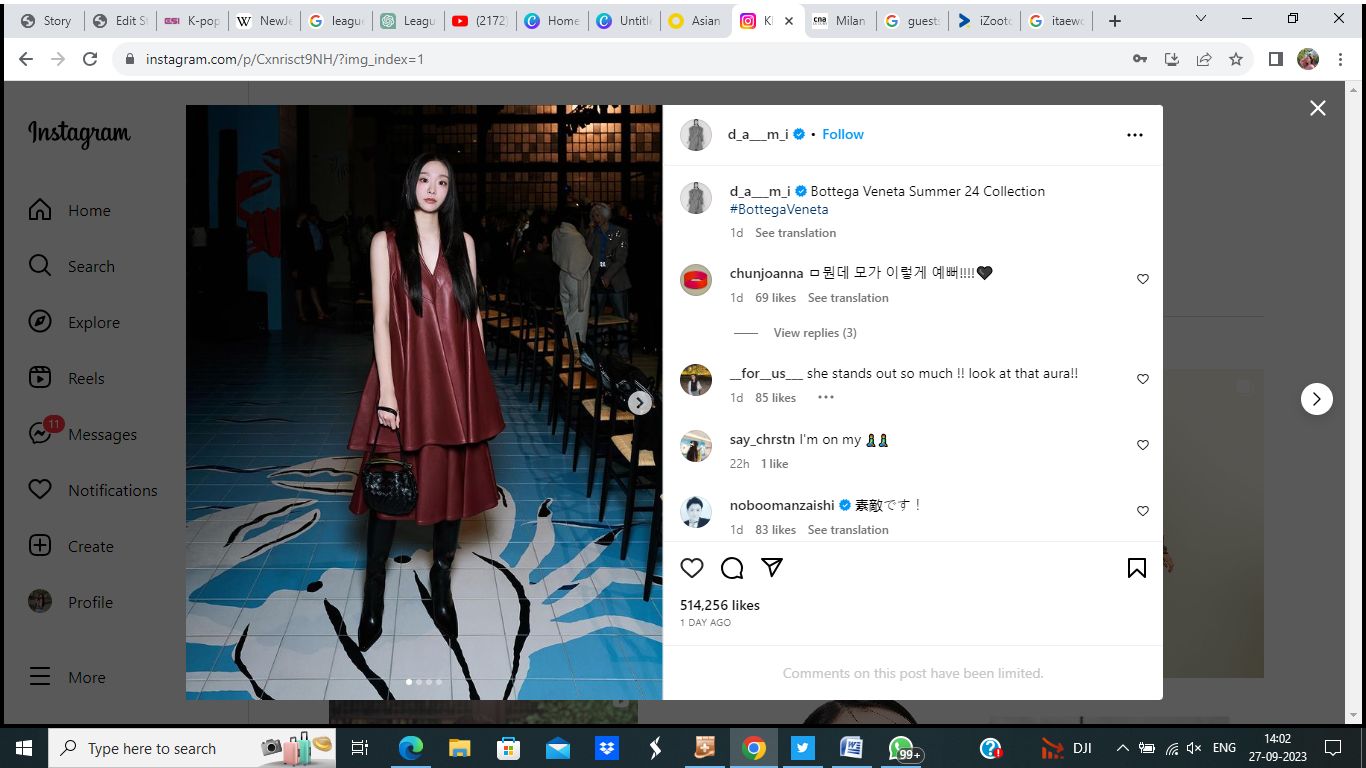Bookmark this page with star
Viewport: 1366px width, 768px height.
[1236, 59]
